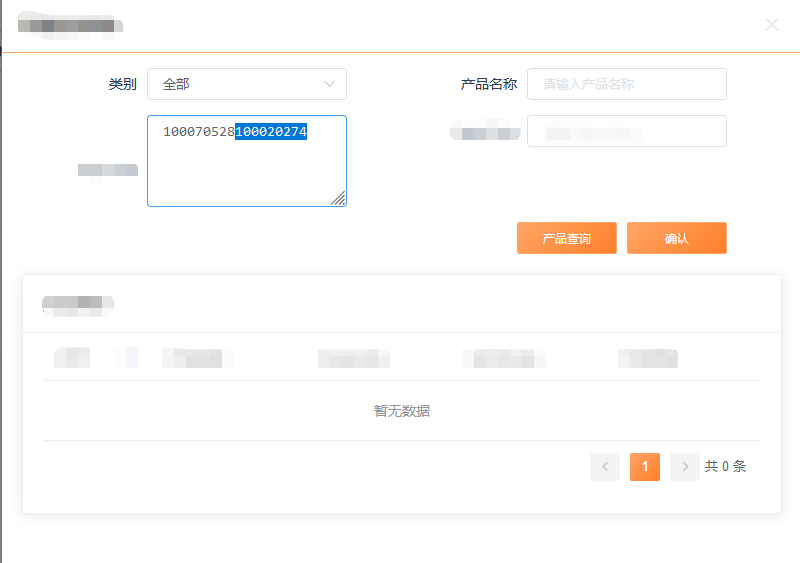Click the highlighted text 100020274
Image resolution: width=800 pixels, height=563 pixels.
click(x=271, y=132)
